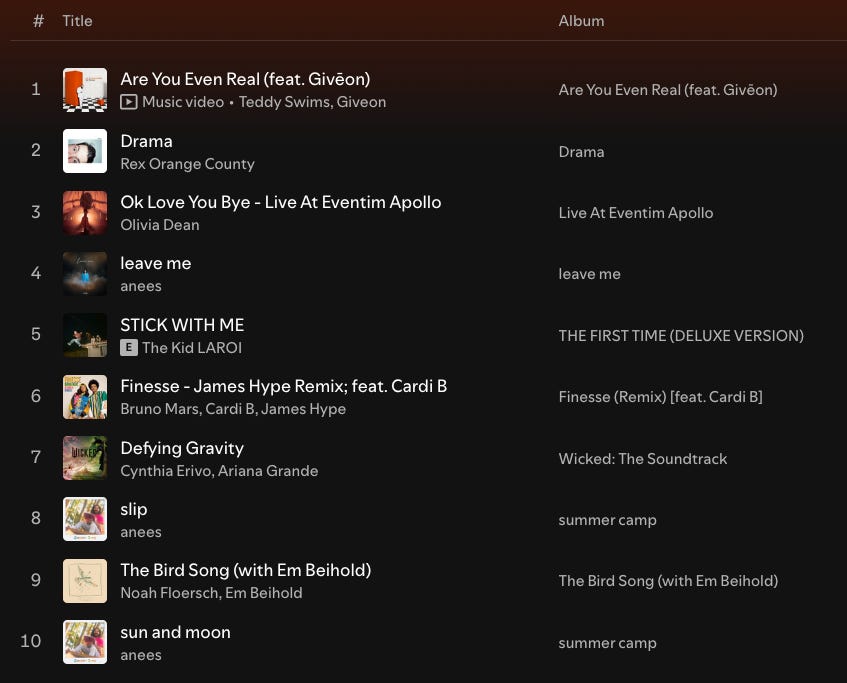Select the Ok Love You Bye cover art
This screenshot has height=683, width=847.
coord(85,212)
